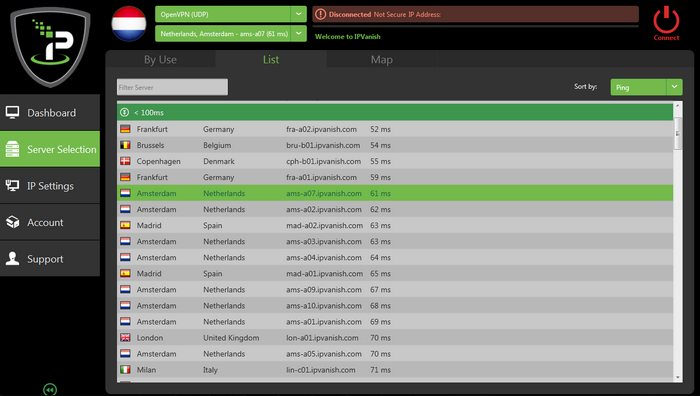
Task: Click the United Kingdom country cell
Action: [x=231, y=338]
